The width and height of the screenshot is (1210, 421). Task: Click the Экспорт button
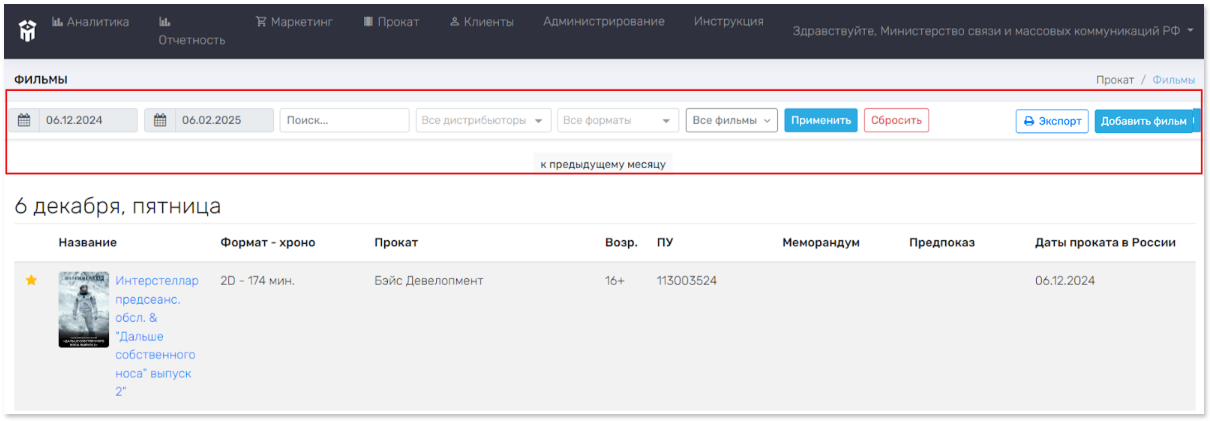[x=1052, y=121]
